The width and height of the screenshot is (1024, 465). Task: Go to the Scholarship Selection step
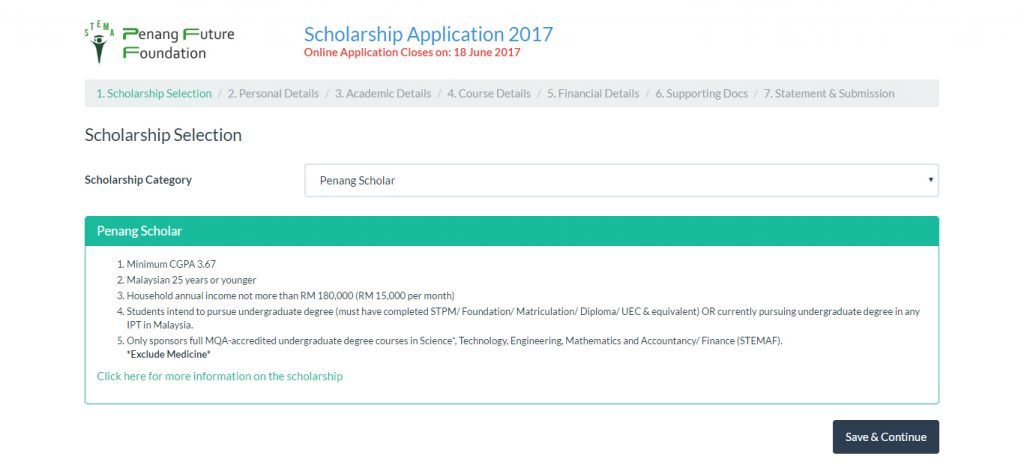(x=154, y=94)
